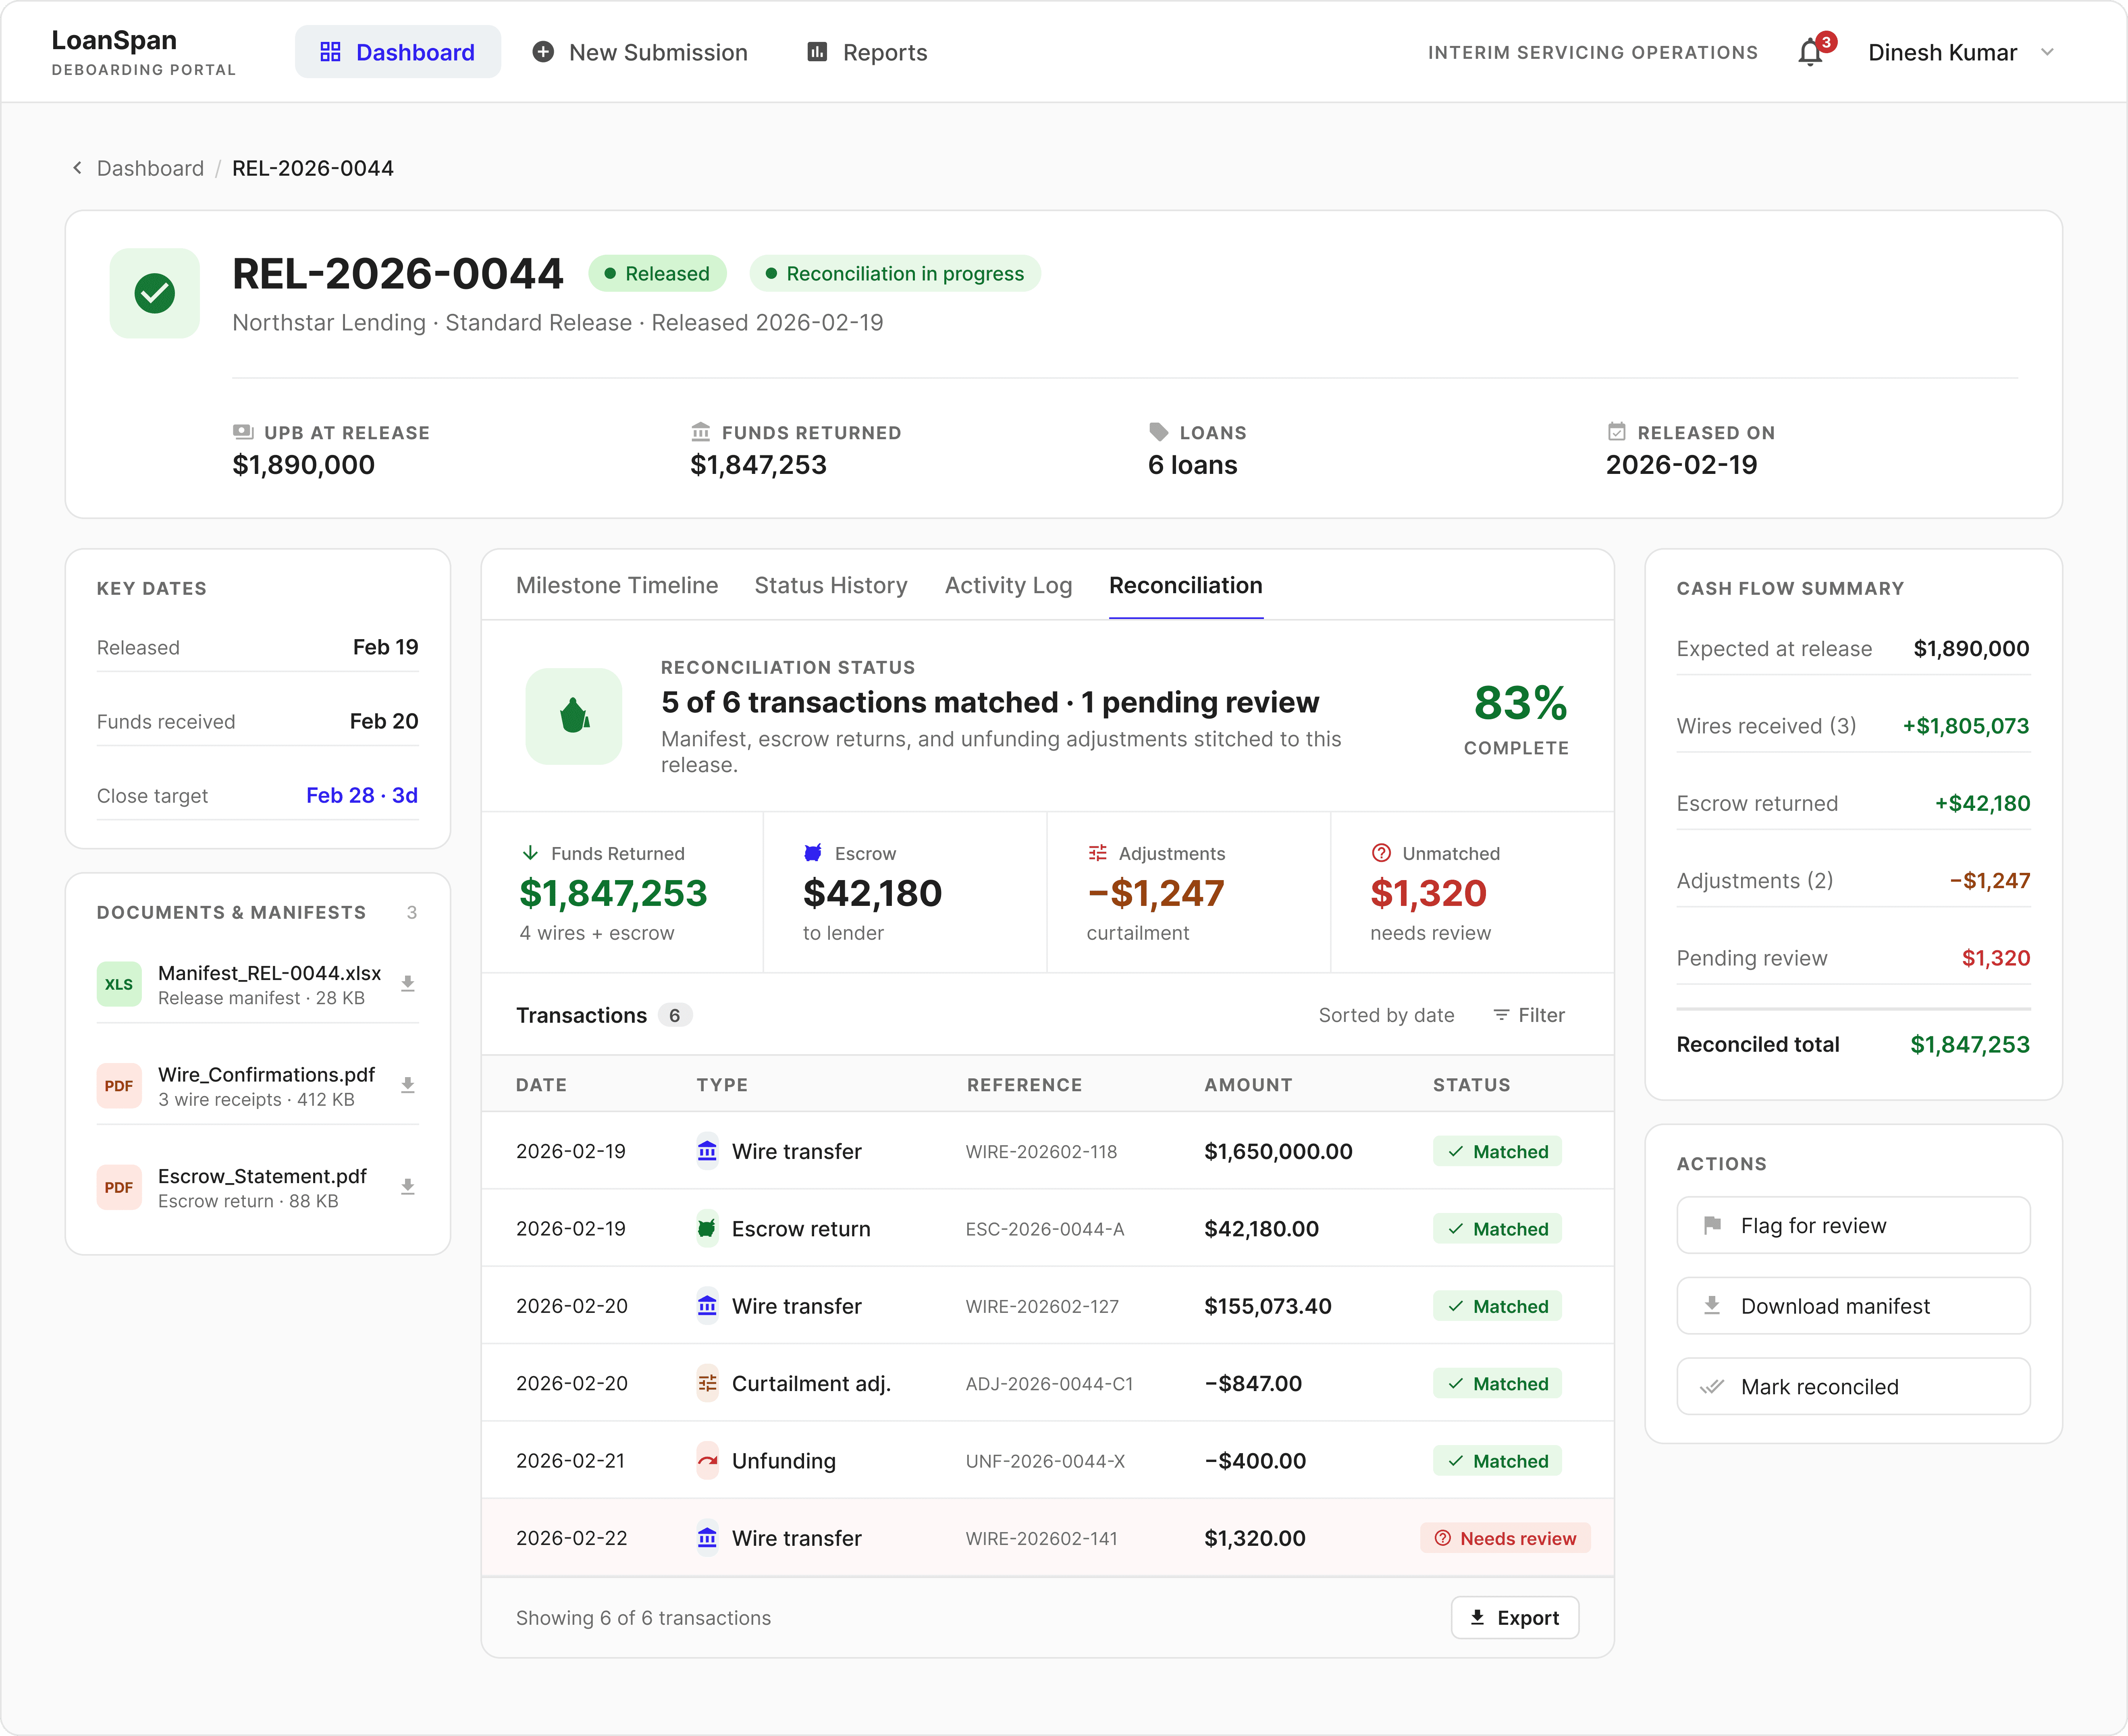The image size is (2128, 1736).
Task: Click the Curtailment adj. row icon
Action: pyautogui.click(x=707, y=1383)
